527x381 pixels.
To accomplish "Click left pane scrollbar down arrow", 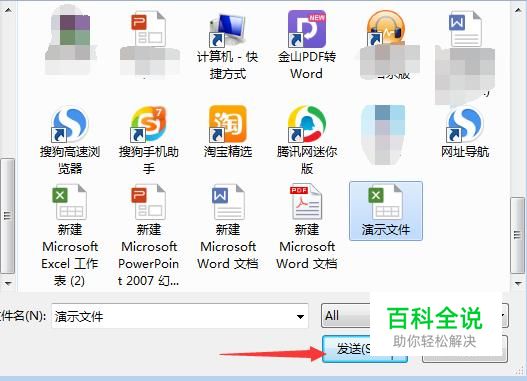I will (x=8, y=284).
